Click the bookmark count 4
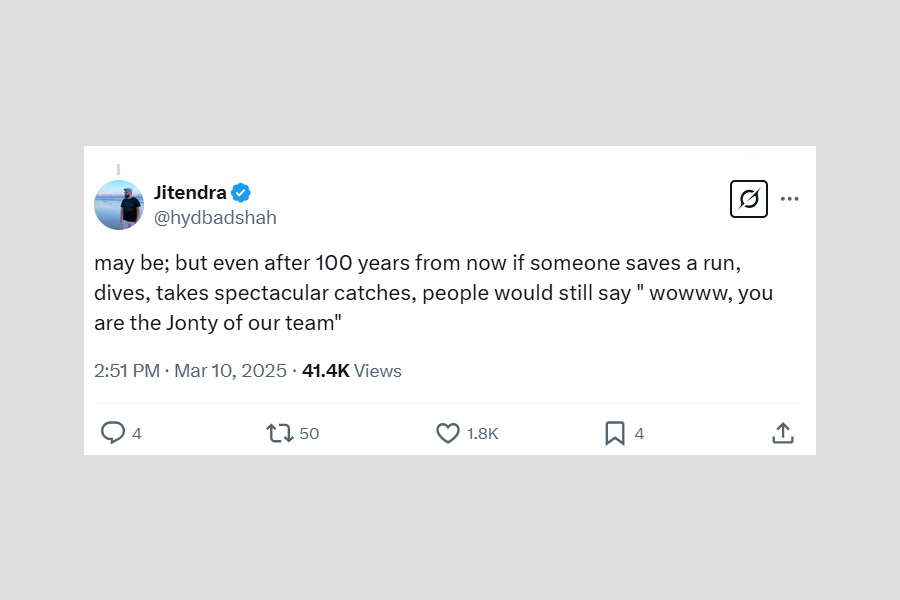 (x=639, y=434)
